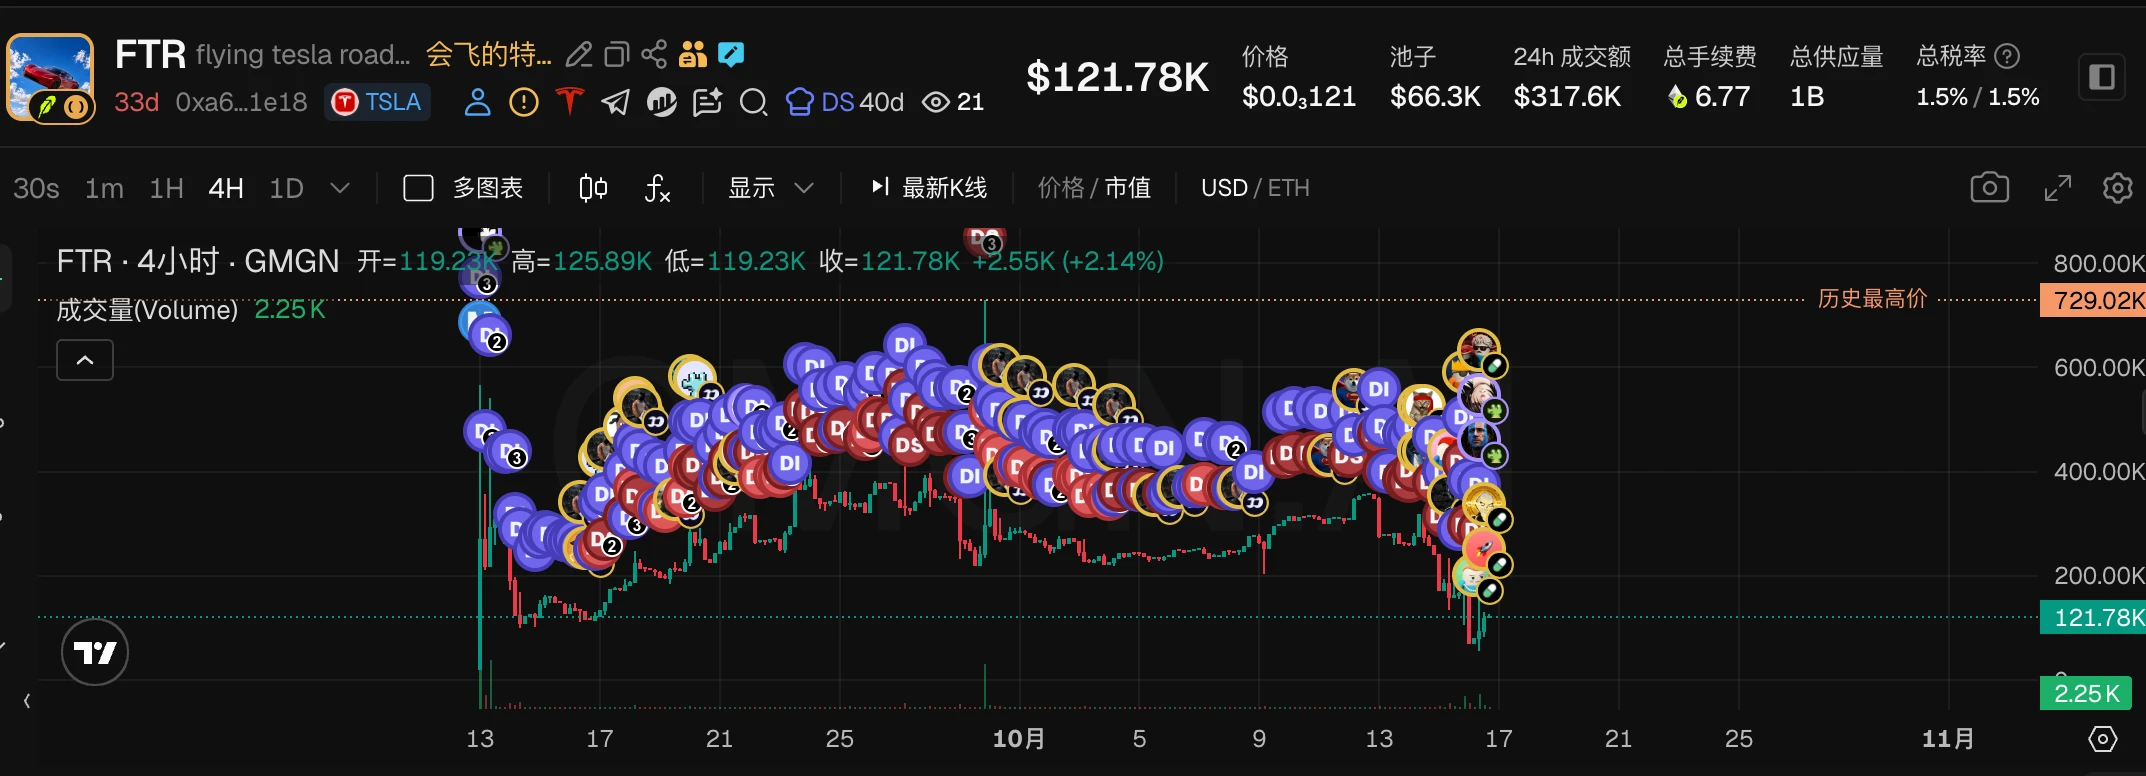Image resolution: width=2146 pixels, height=776 pixels.
Task: Open the total tax rate help icon
Action: (x=2006, y=56)
